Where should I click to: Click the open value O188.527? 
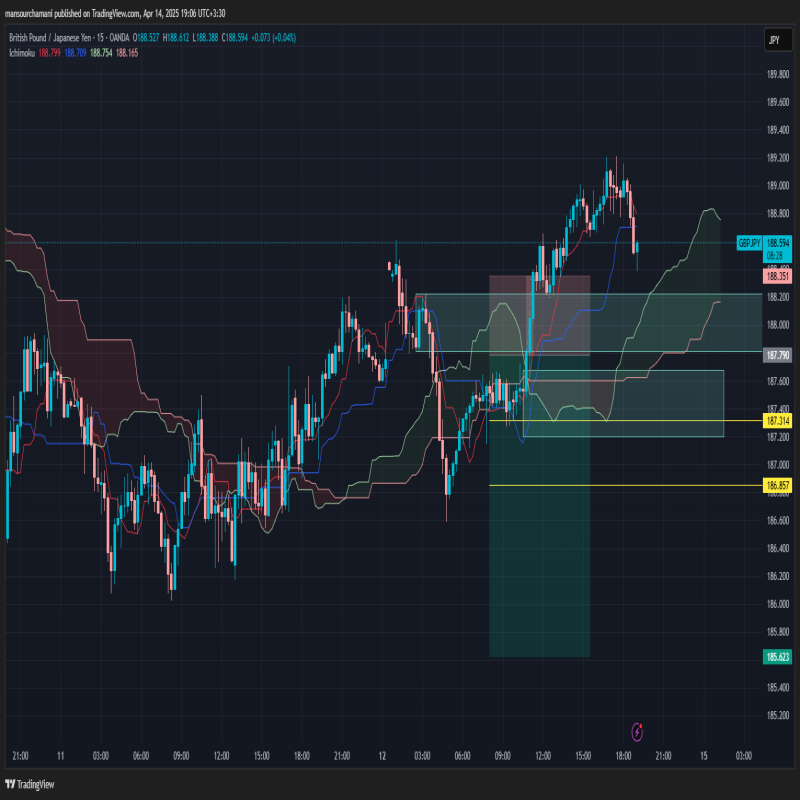146,38
